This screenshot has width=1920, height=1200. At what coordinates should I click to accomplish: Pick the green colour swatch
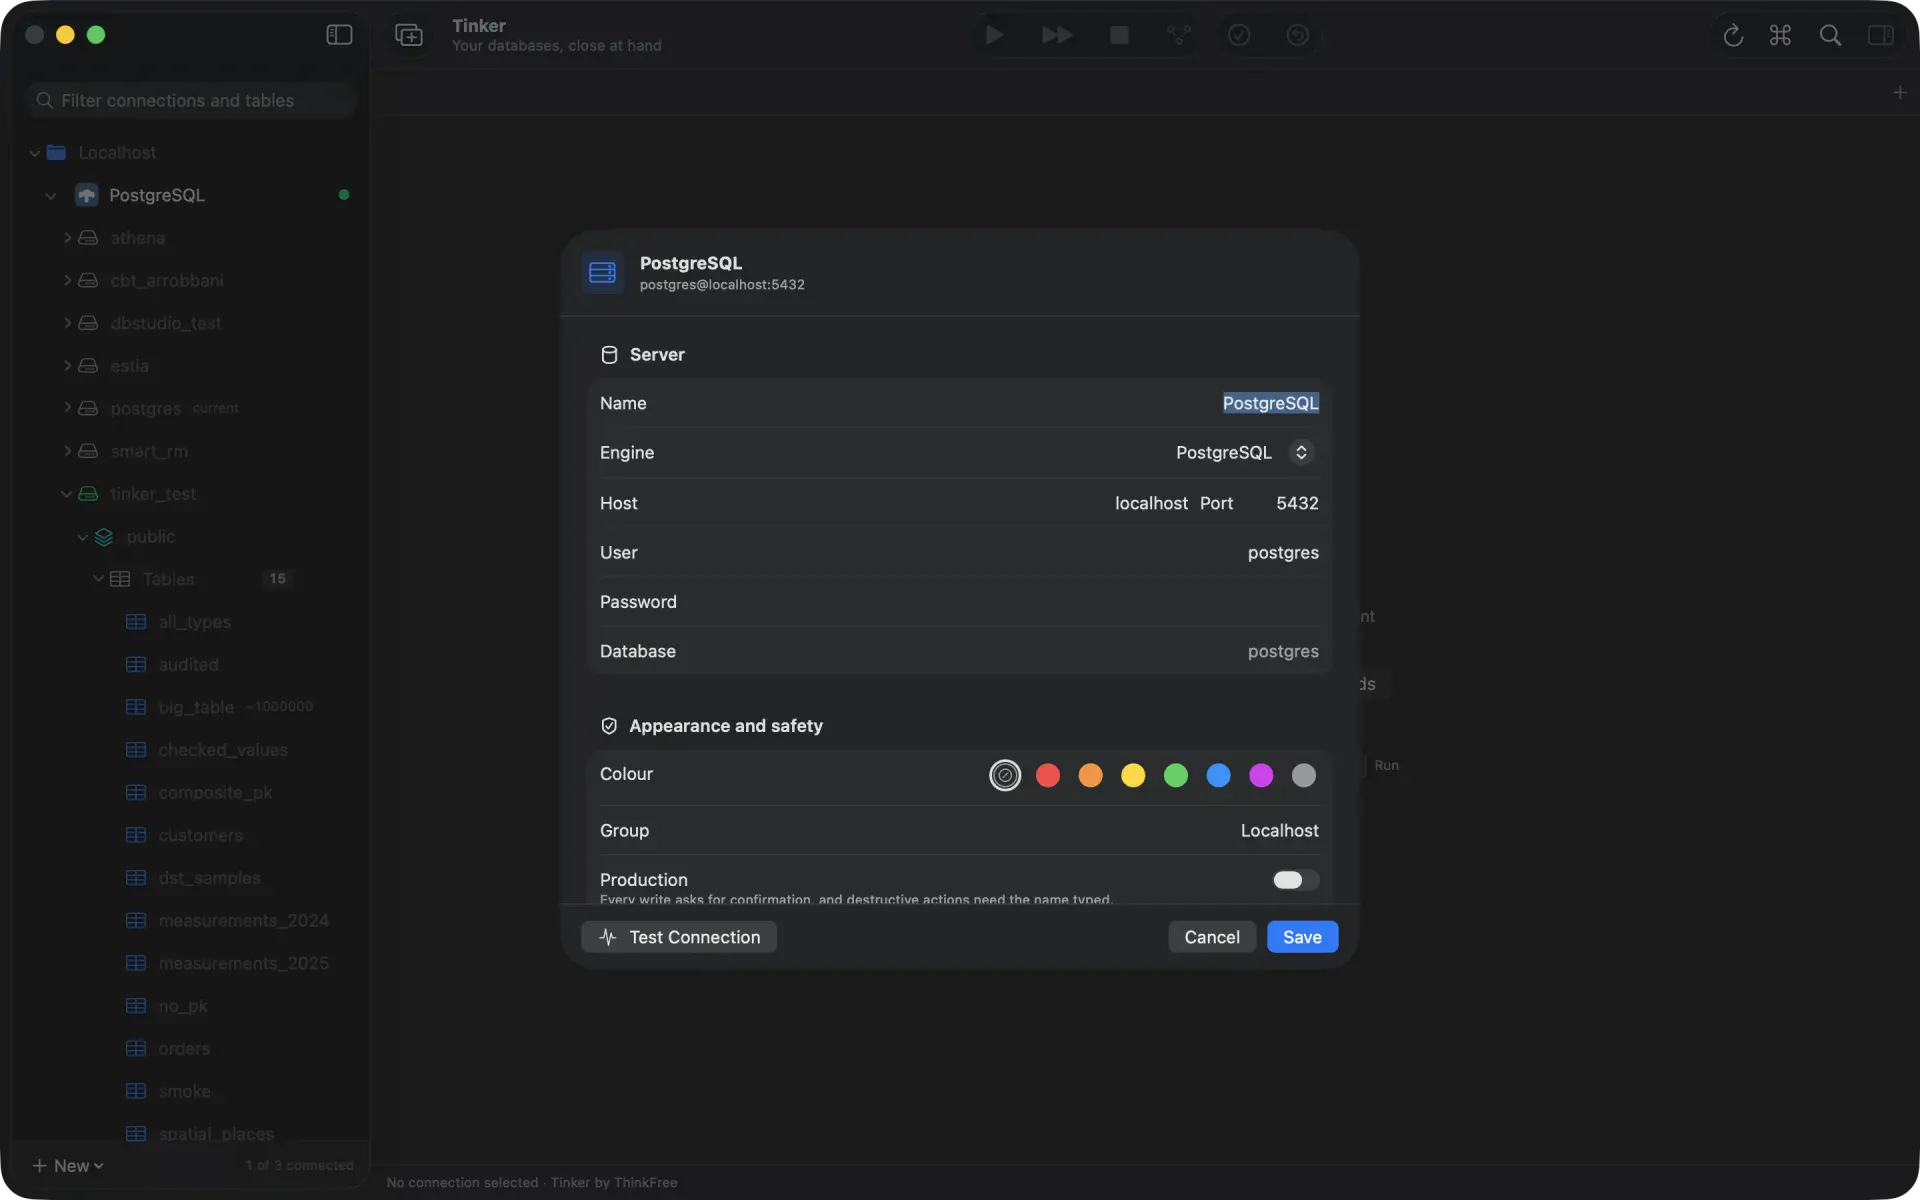pyautogui.click(x=1176, y=775)
